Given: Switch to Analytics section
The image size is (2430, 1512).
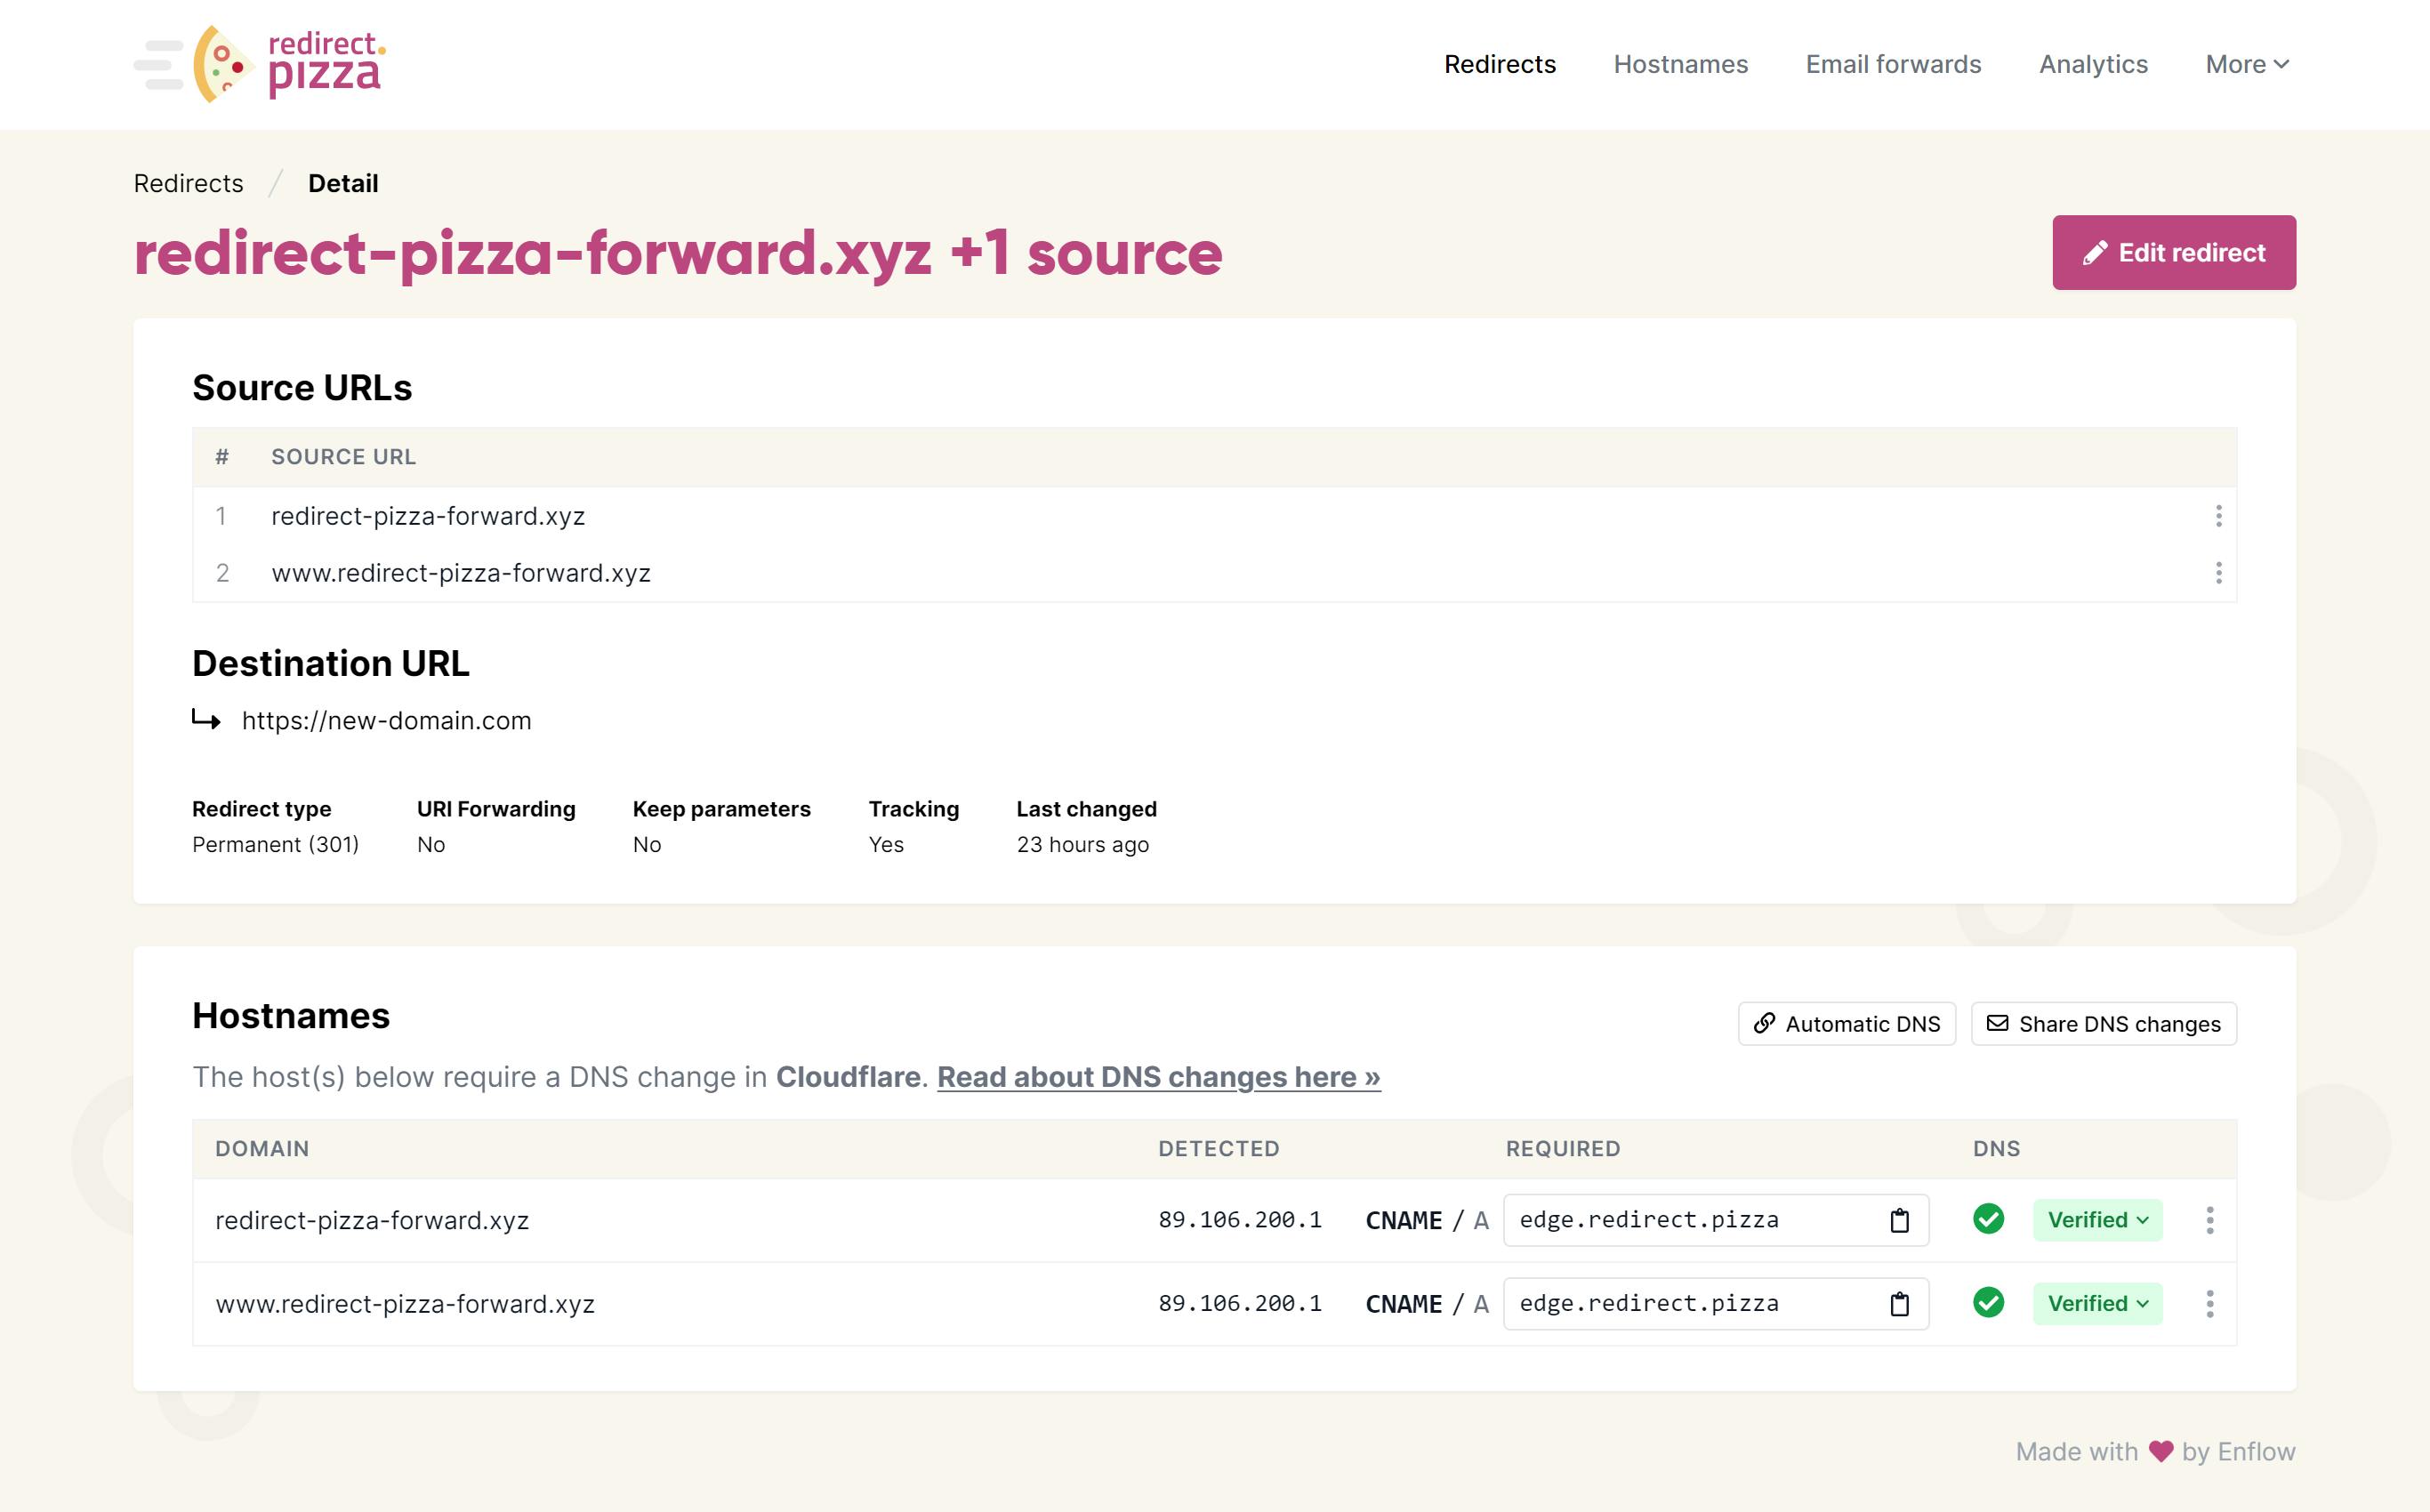Looking at the screenshot, I should click(x=2093, y=64).
